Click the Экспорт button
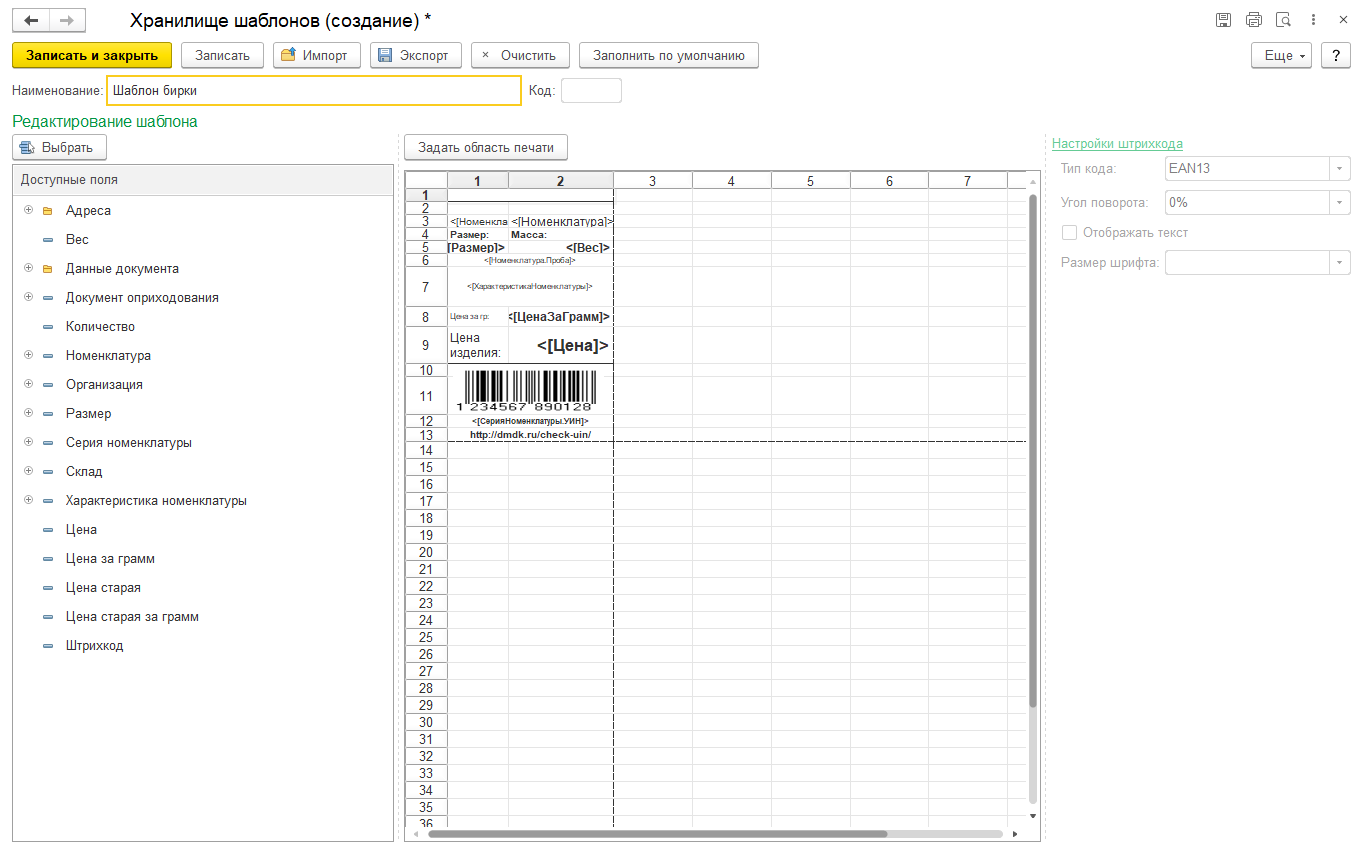The height and width of the screenshot is (853, 1370). [x=415, y=56]
